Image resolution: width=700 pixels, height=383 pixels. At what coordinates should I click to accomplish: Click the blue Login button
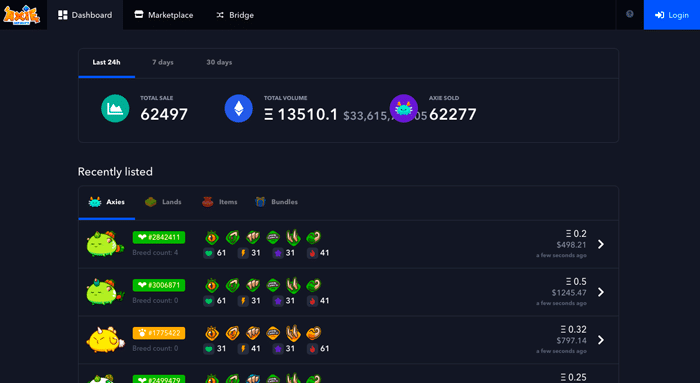pyautogui.click(x=671, y=15)
